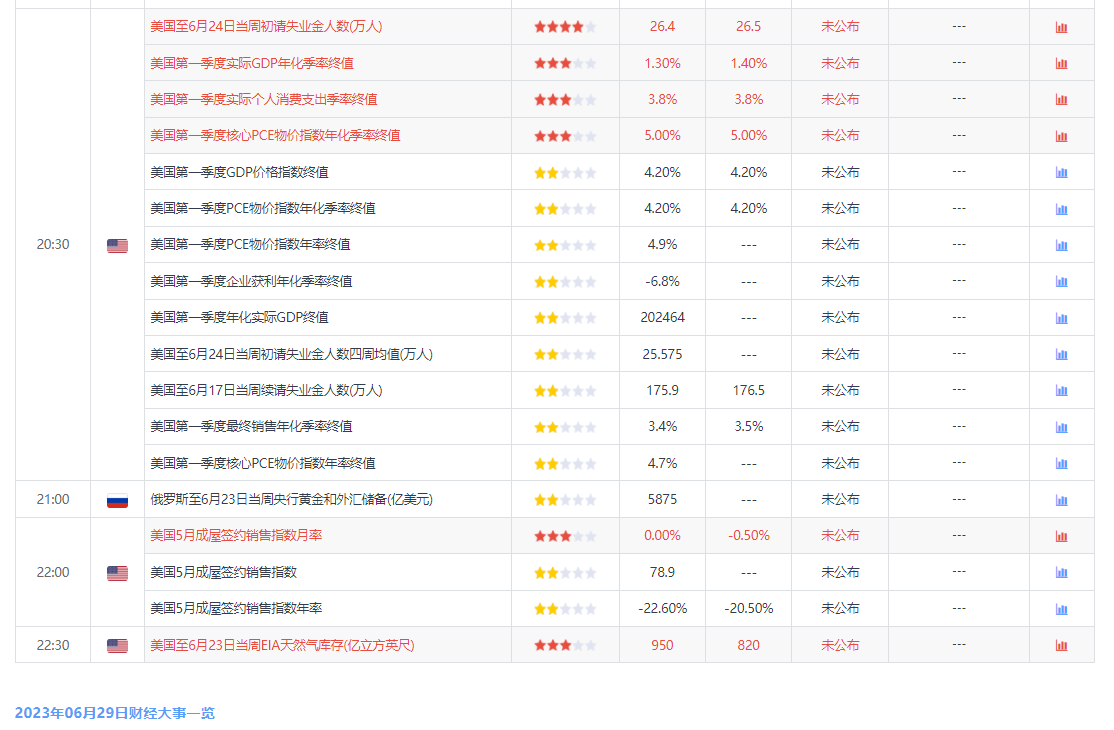
Task: Click previous value 26.4
Action: pos(662,26)
